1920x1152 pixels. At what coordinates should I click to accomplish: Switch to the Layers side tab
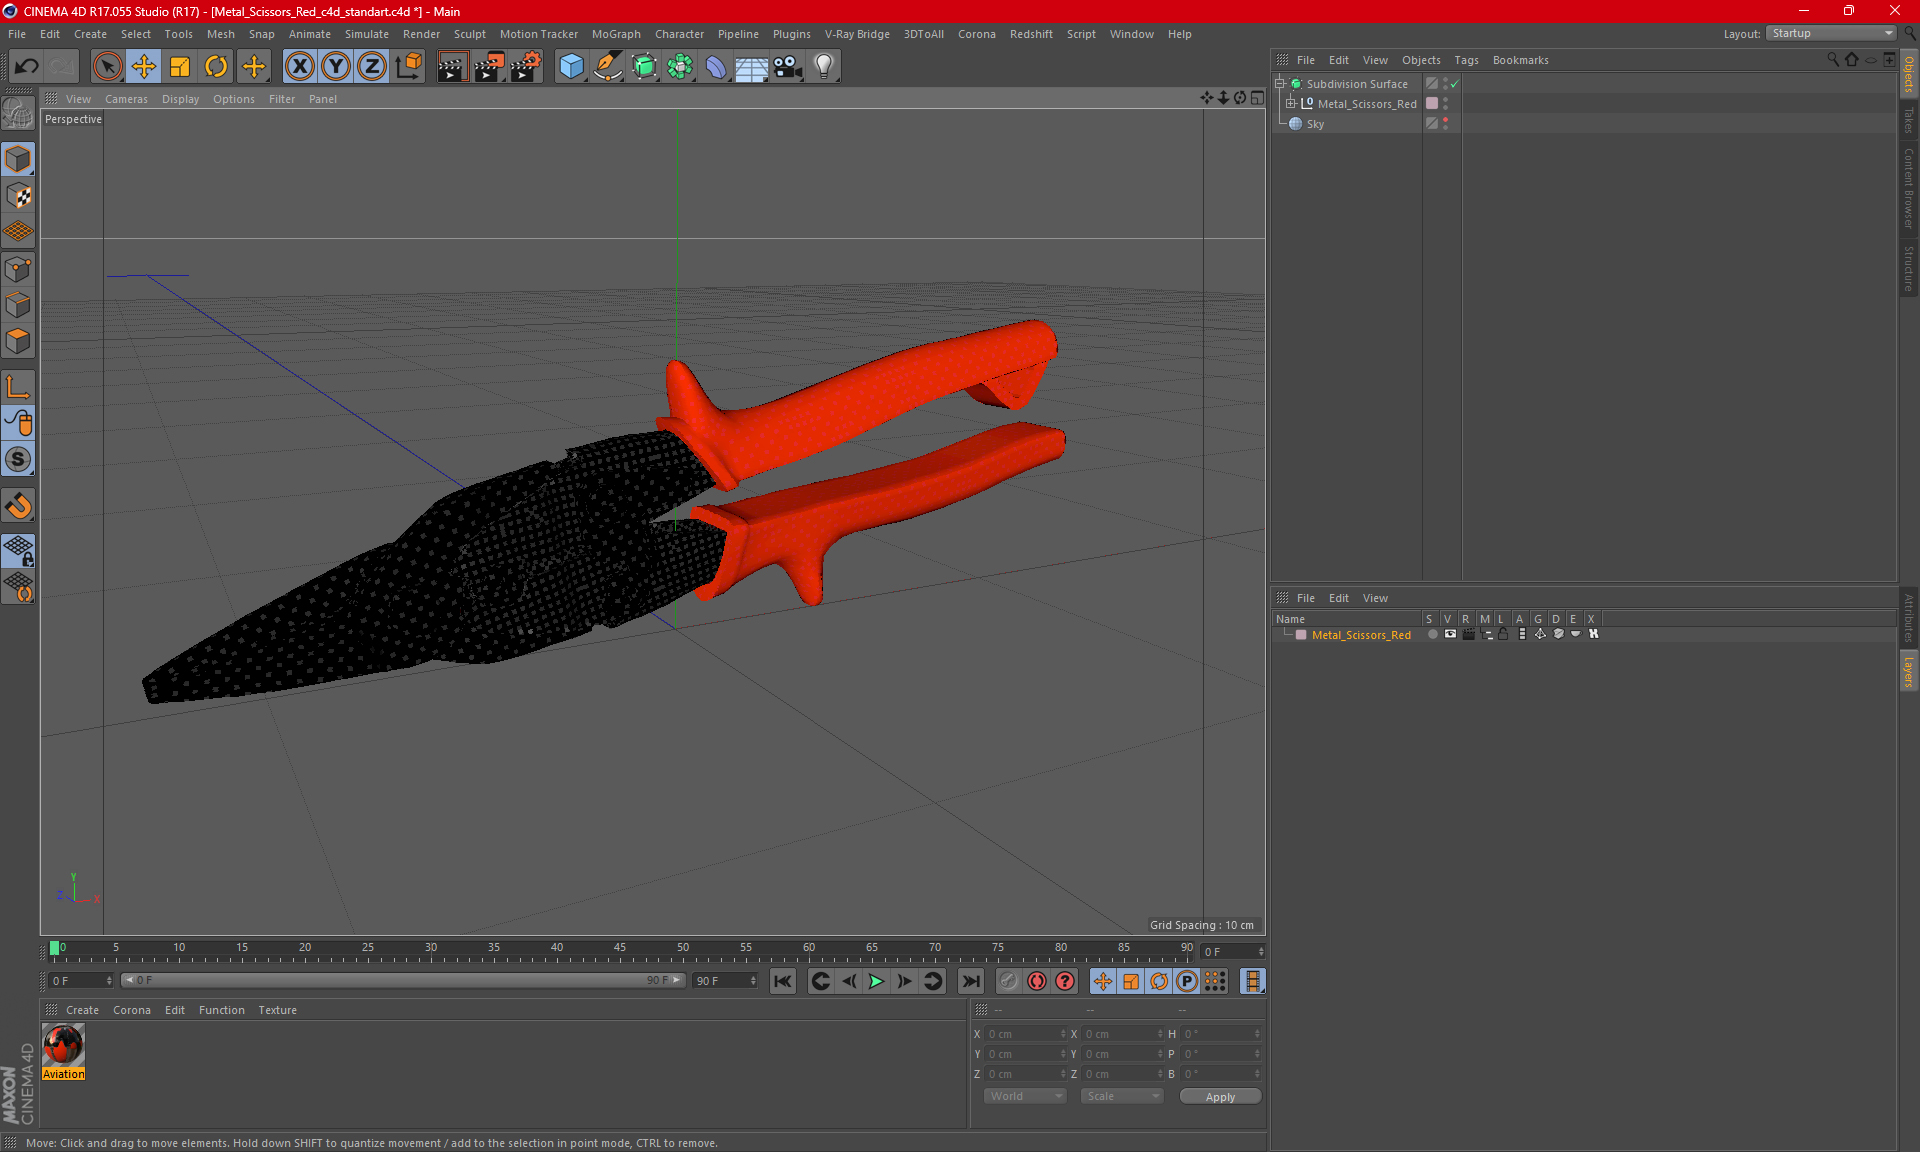click(x=1909, y=671)
